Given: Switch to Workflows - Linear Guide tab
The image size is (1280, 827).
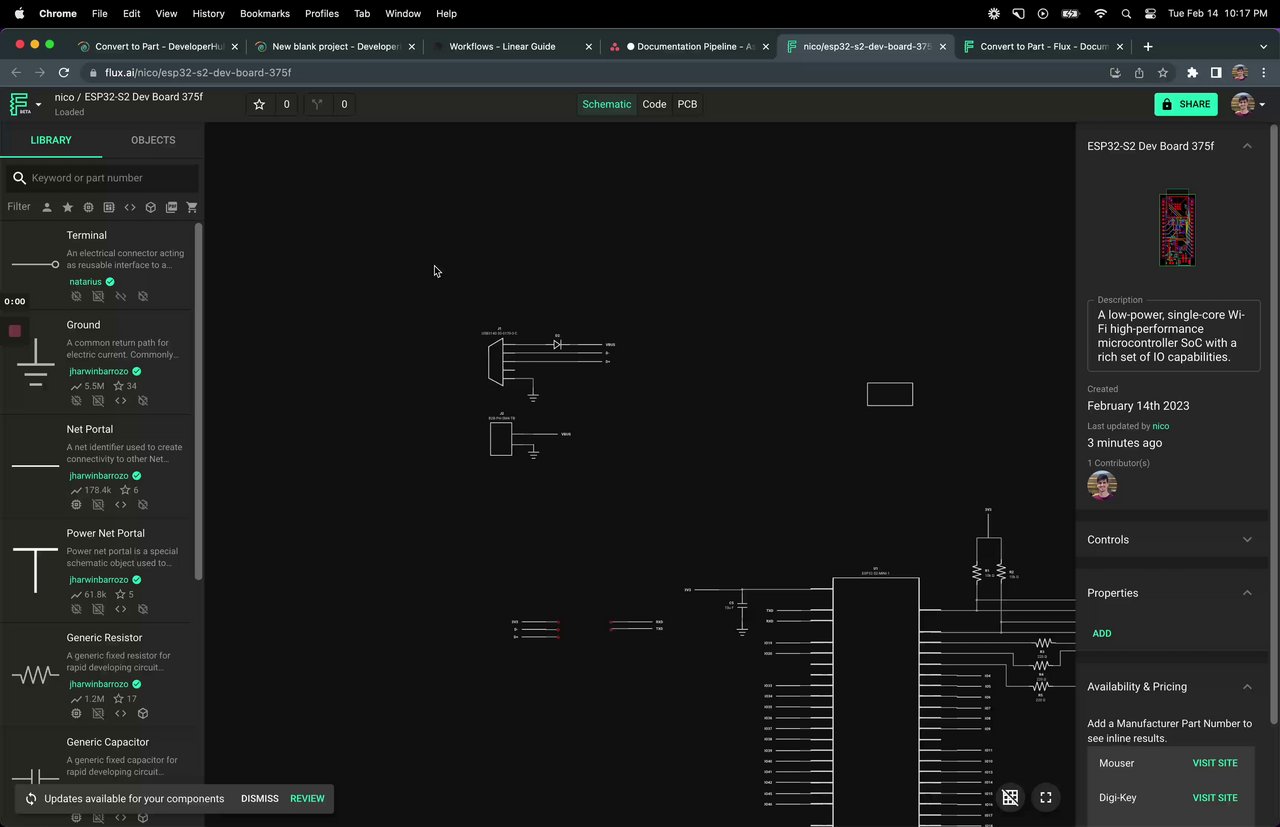Looking at the screenshot, I should point(511,46).
